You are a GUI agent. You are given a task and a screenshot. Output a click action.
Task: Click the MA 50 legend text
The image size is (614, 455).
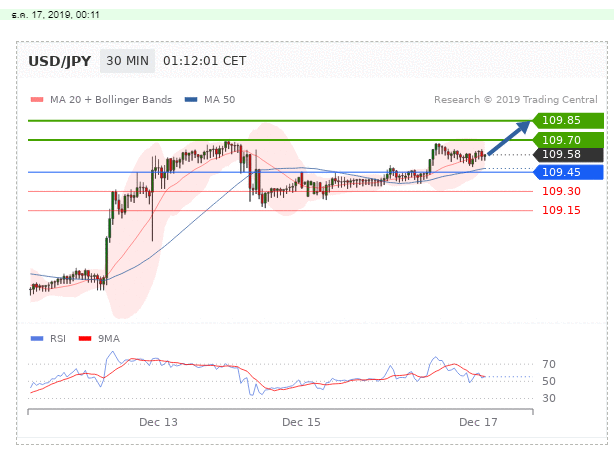pos(219,99)
